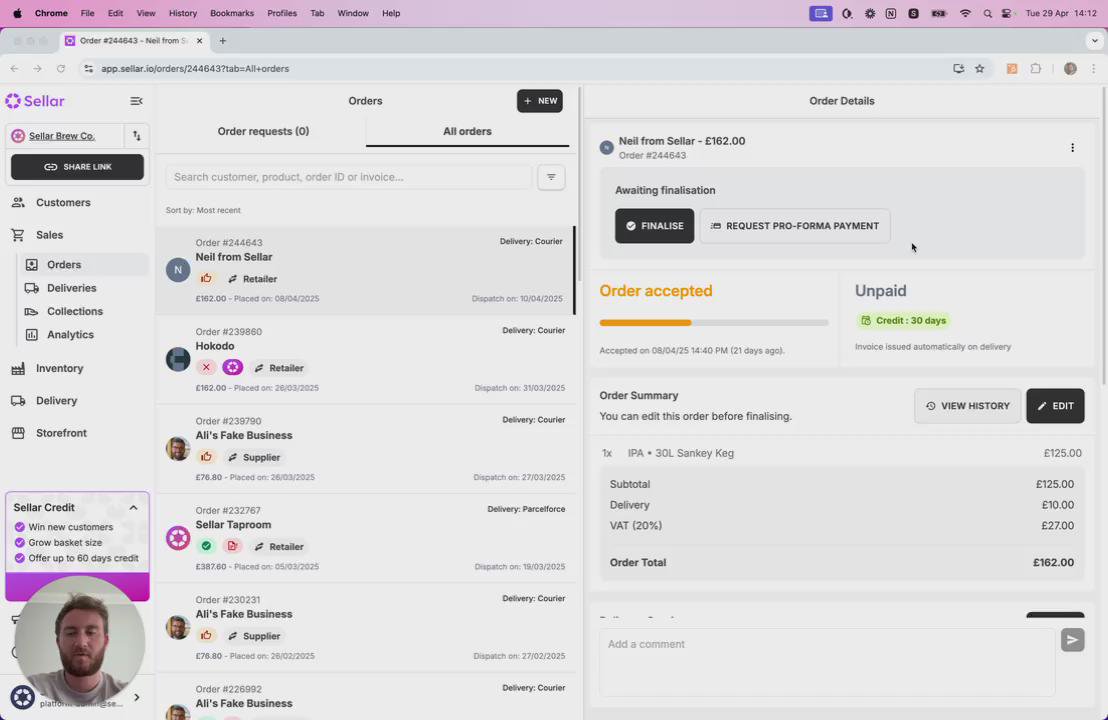Open the Wi-Fi status menu
Image resolution: width=1108 pixels, height=720 pixels.
[965, 13]
